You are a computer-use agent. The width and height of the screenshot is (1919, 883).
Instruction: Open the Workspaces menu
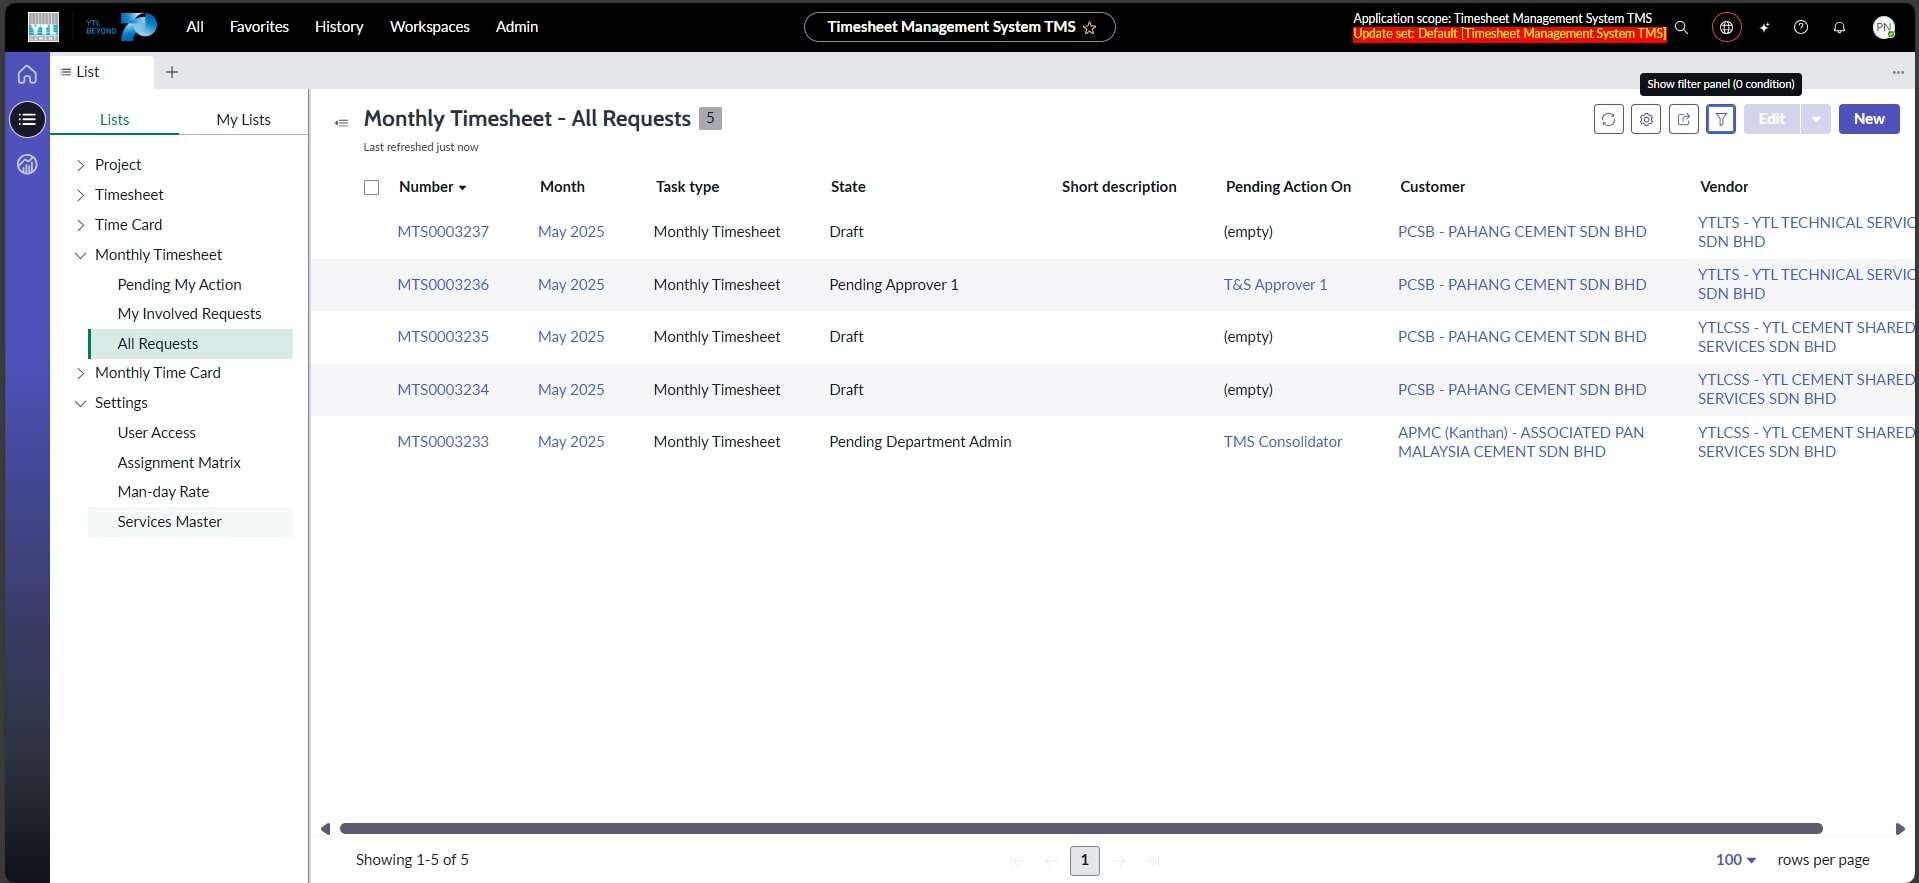pyautogui.click(x=429, y=27)
